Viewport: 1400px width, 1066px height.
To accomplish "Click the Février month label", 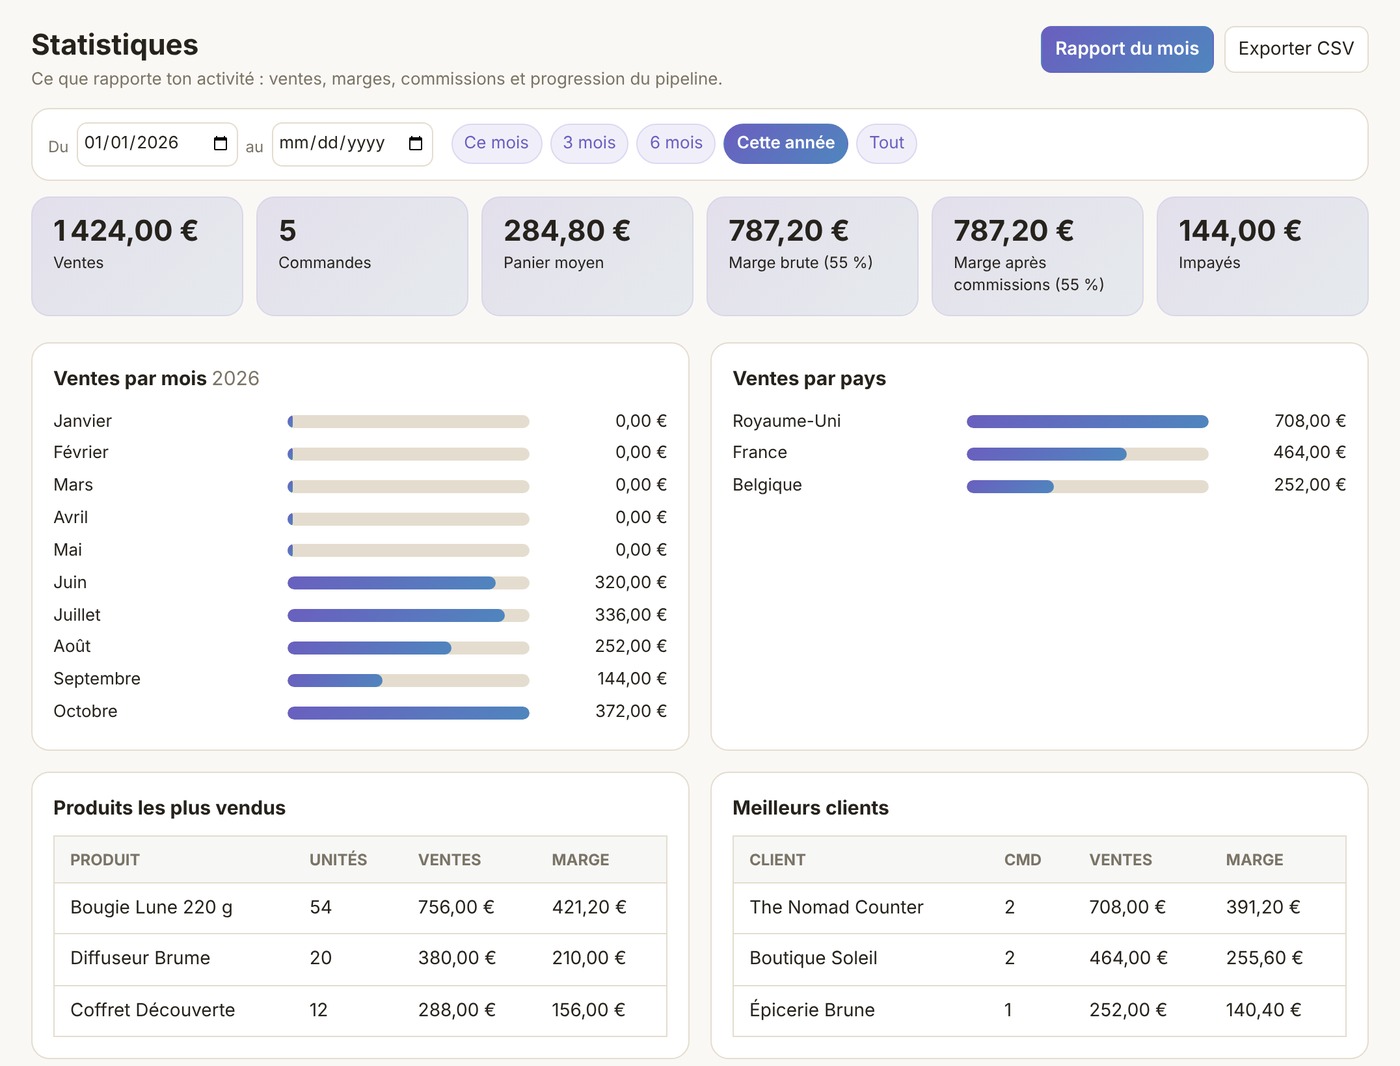I will point(81,452).
